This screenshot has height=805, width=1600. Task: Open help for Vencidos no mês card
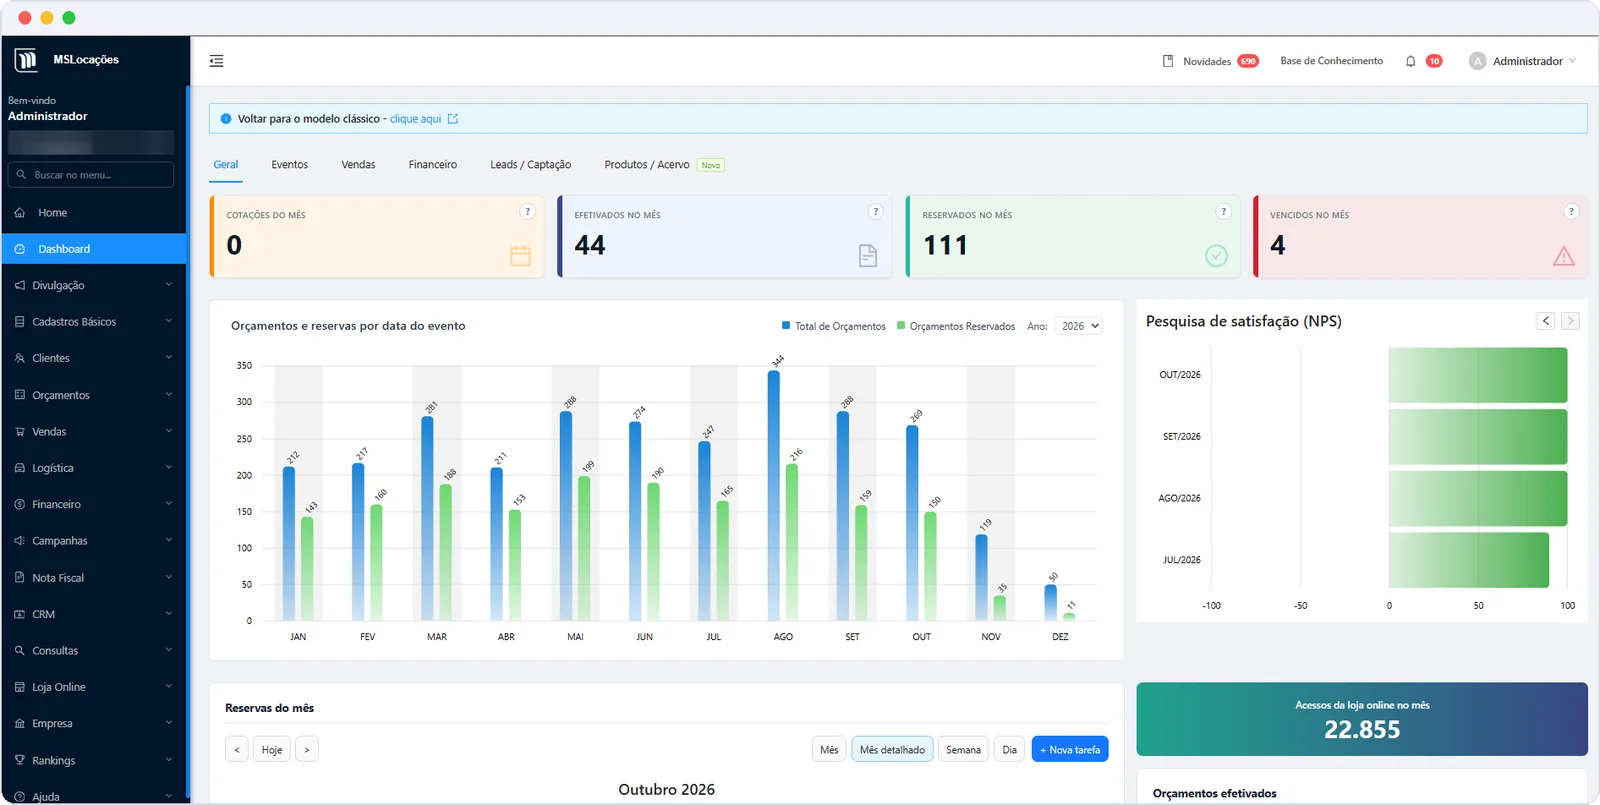pyautogui.click(x=1571, y=211)
